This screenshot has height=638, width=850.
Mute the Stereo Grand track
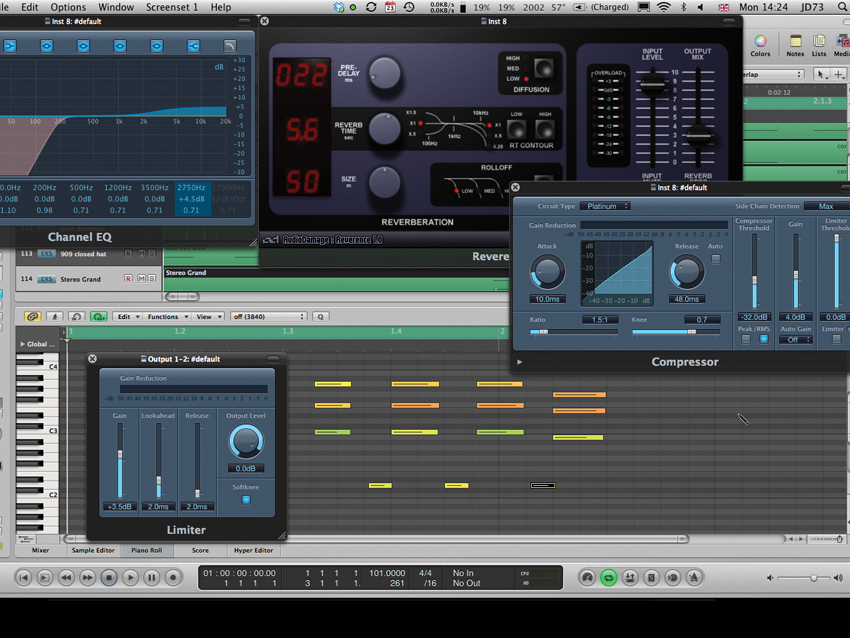(x=141, y=279)
